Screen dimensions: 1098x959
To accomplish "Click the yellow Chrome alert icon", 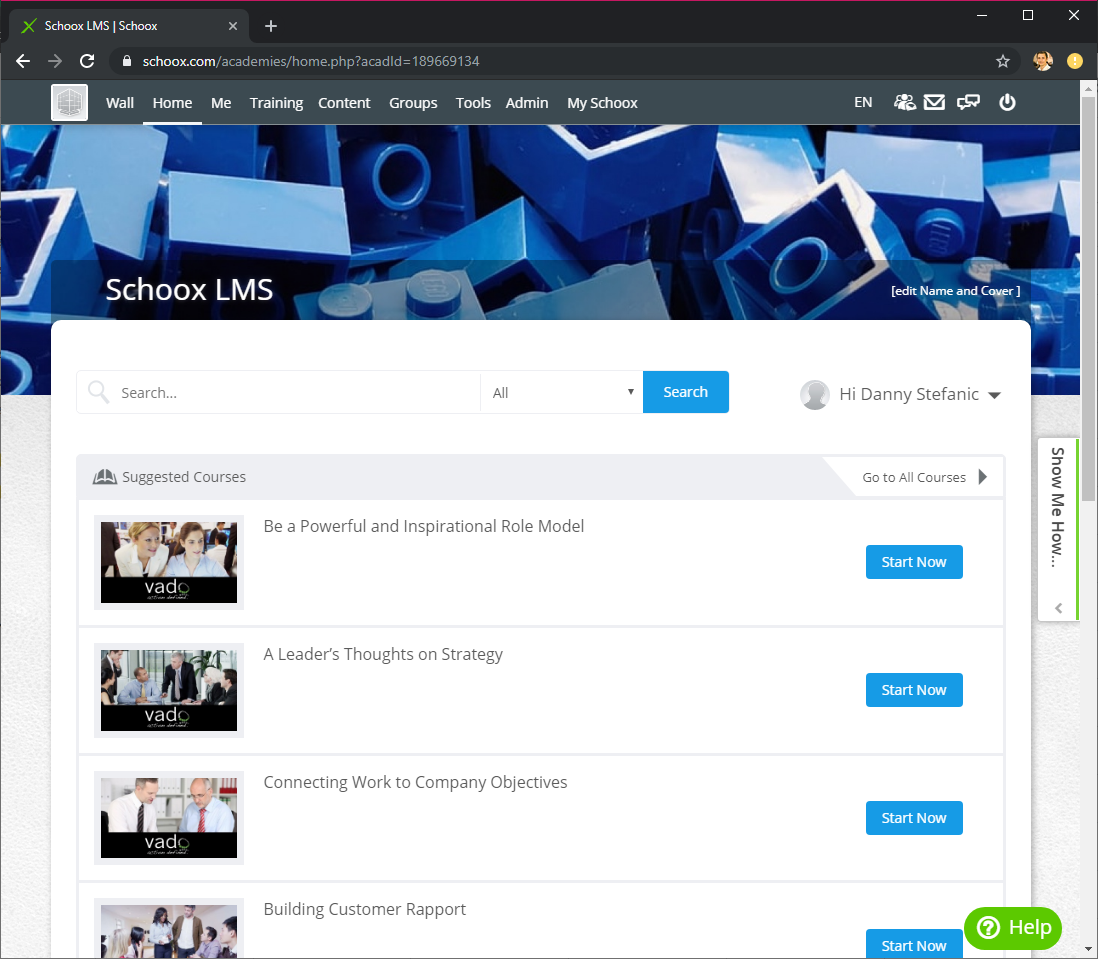I will (x=1074, y=61).
